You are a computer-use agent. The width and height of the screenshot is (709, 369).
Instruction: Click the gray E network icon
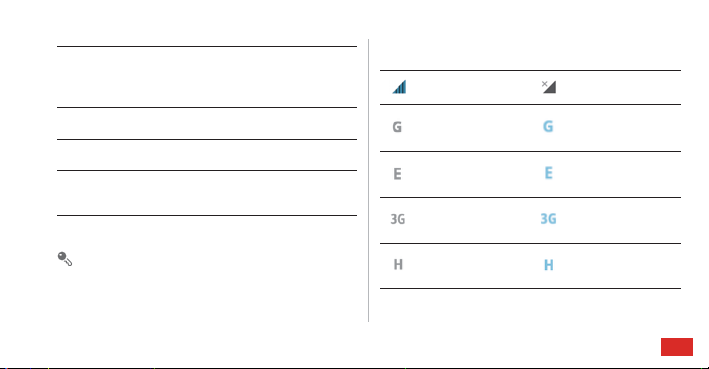tap(397, 174)
